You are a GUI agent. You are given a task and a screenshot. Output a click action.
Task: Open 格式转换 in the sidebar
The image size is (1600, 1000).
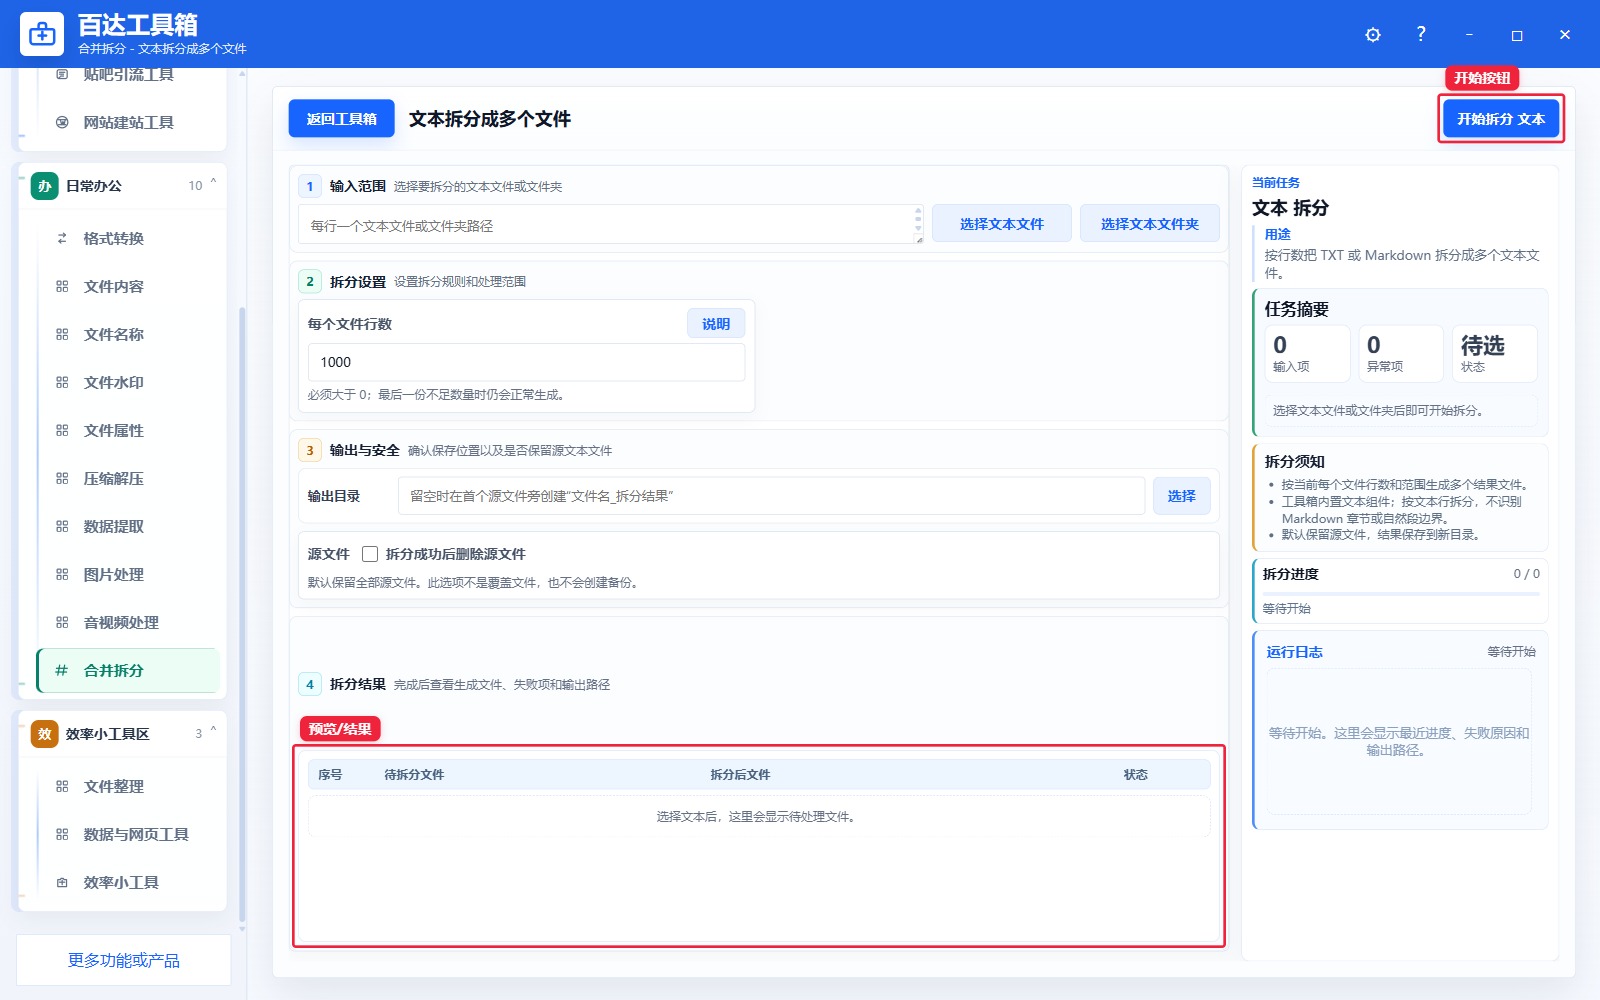pos(128,238)
